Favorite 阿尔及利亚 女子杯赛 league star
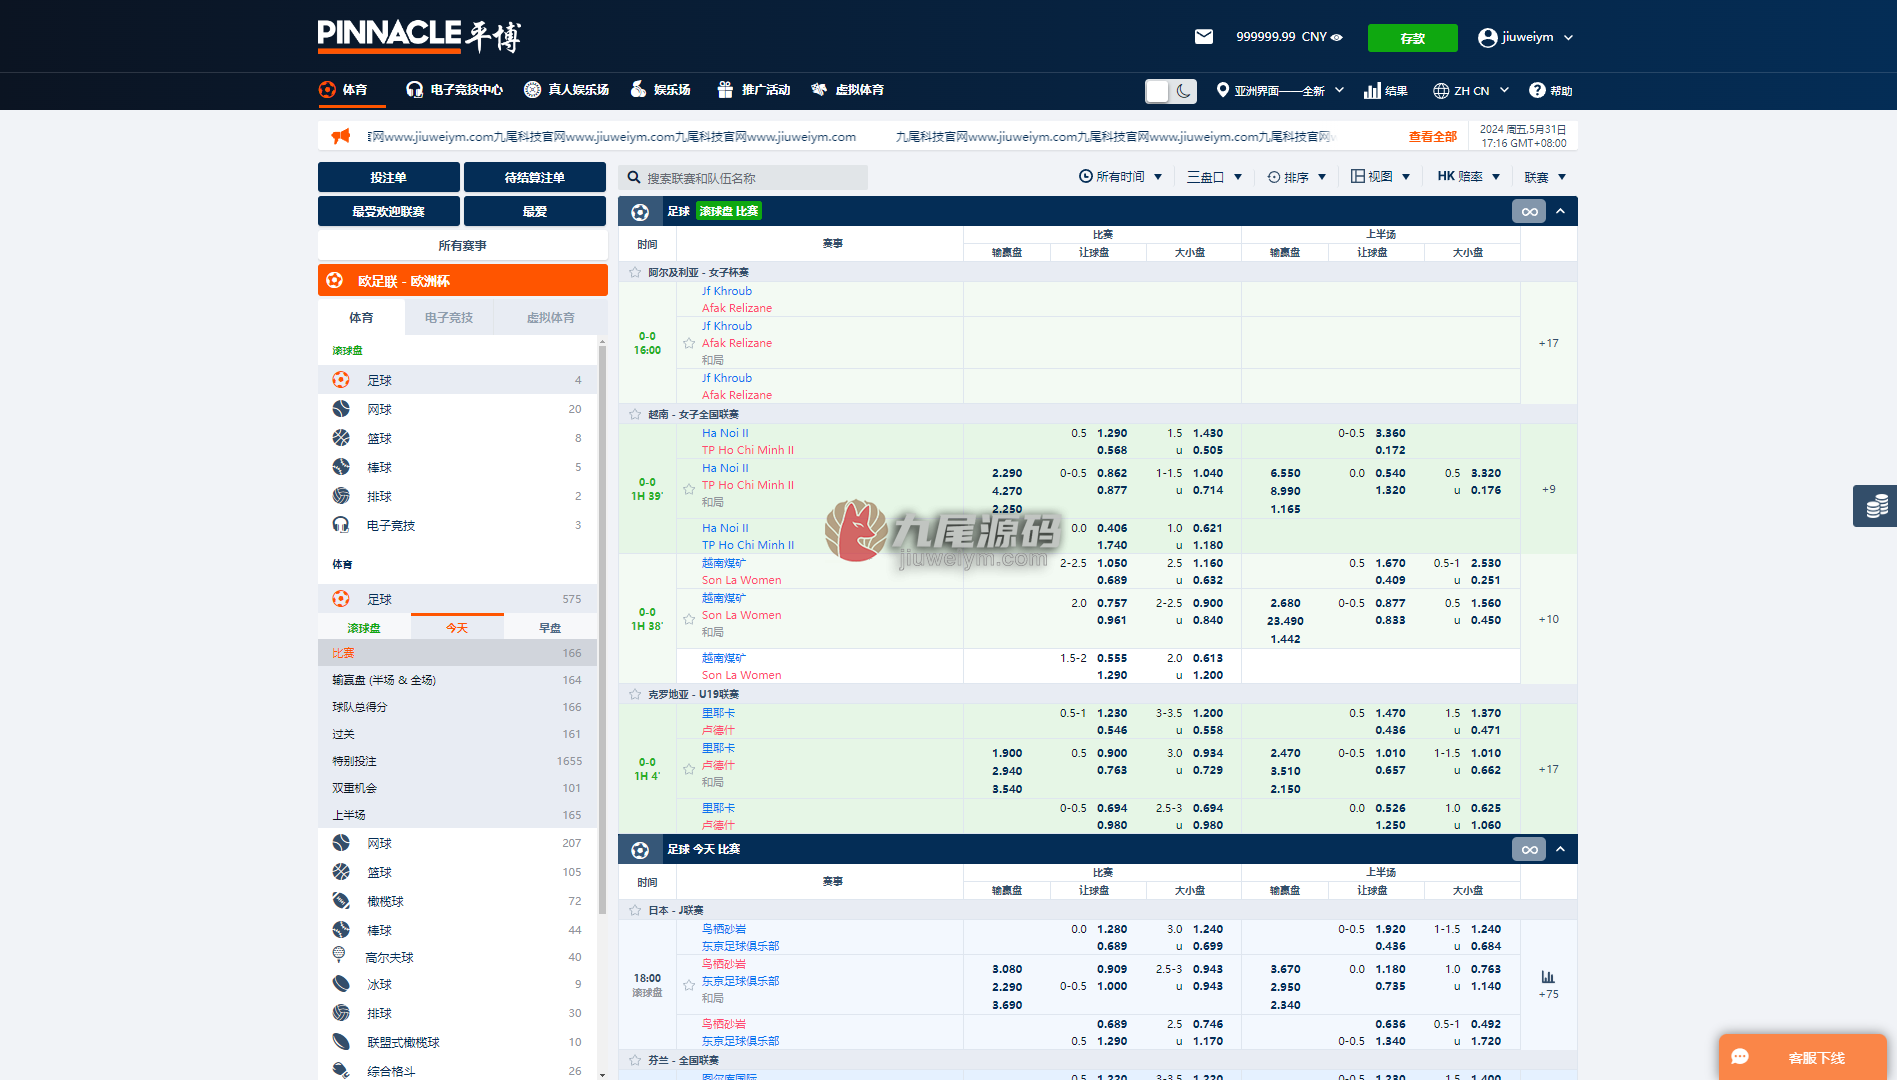 click(x=635, y=272)
